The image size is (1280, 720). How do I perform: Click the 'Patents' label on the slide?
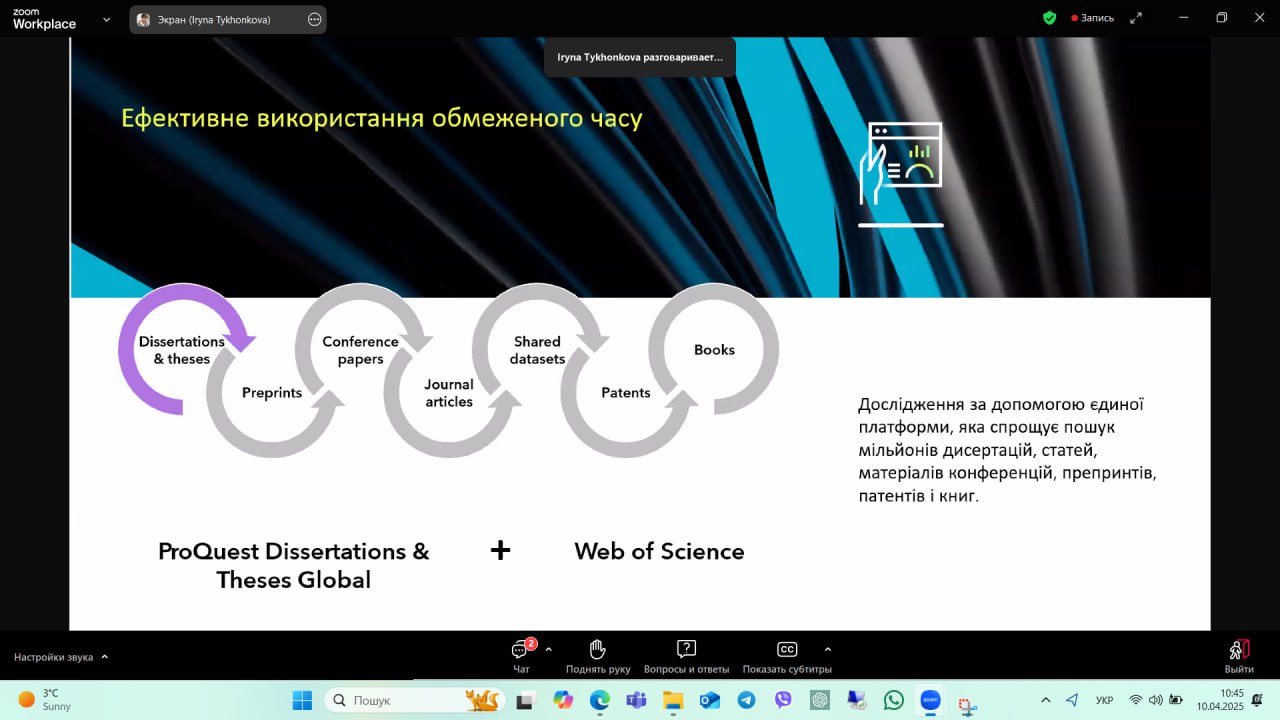[x=626, y=393]
